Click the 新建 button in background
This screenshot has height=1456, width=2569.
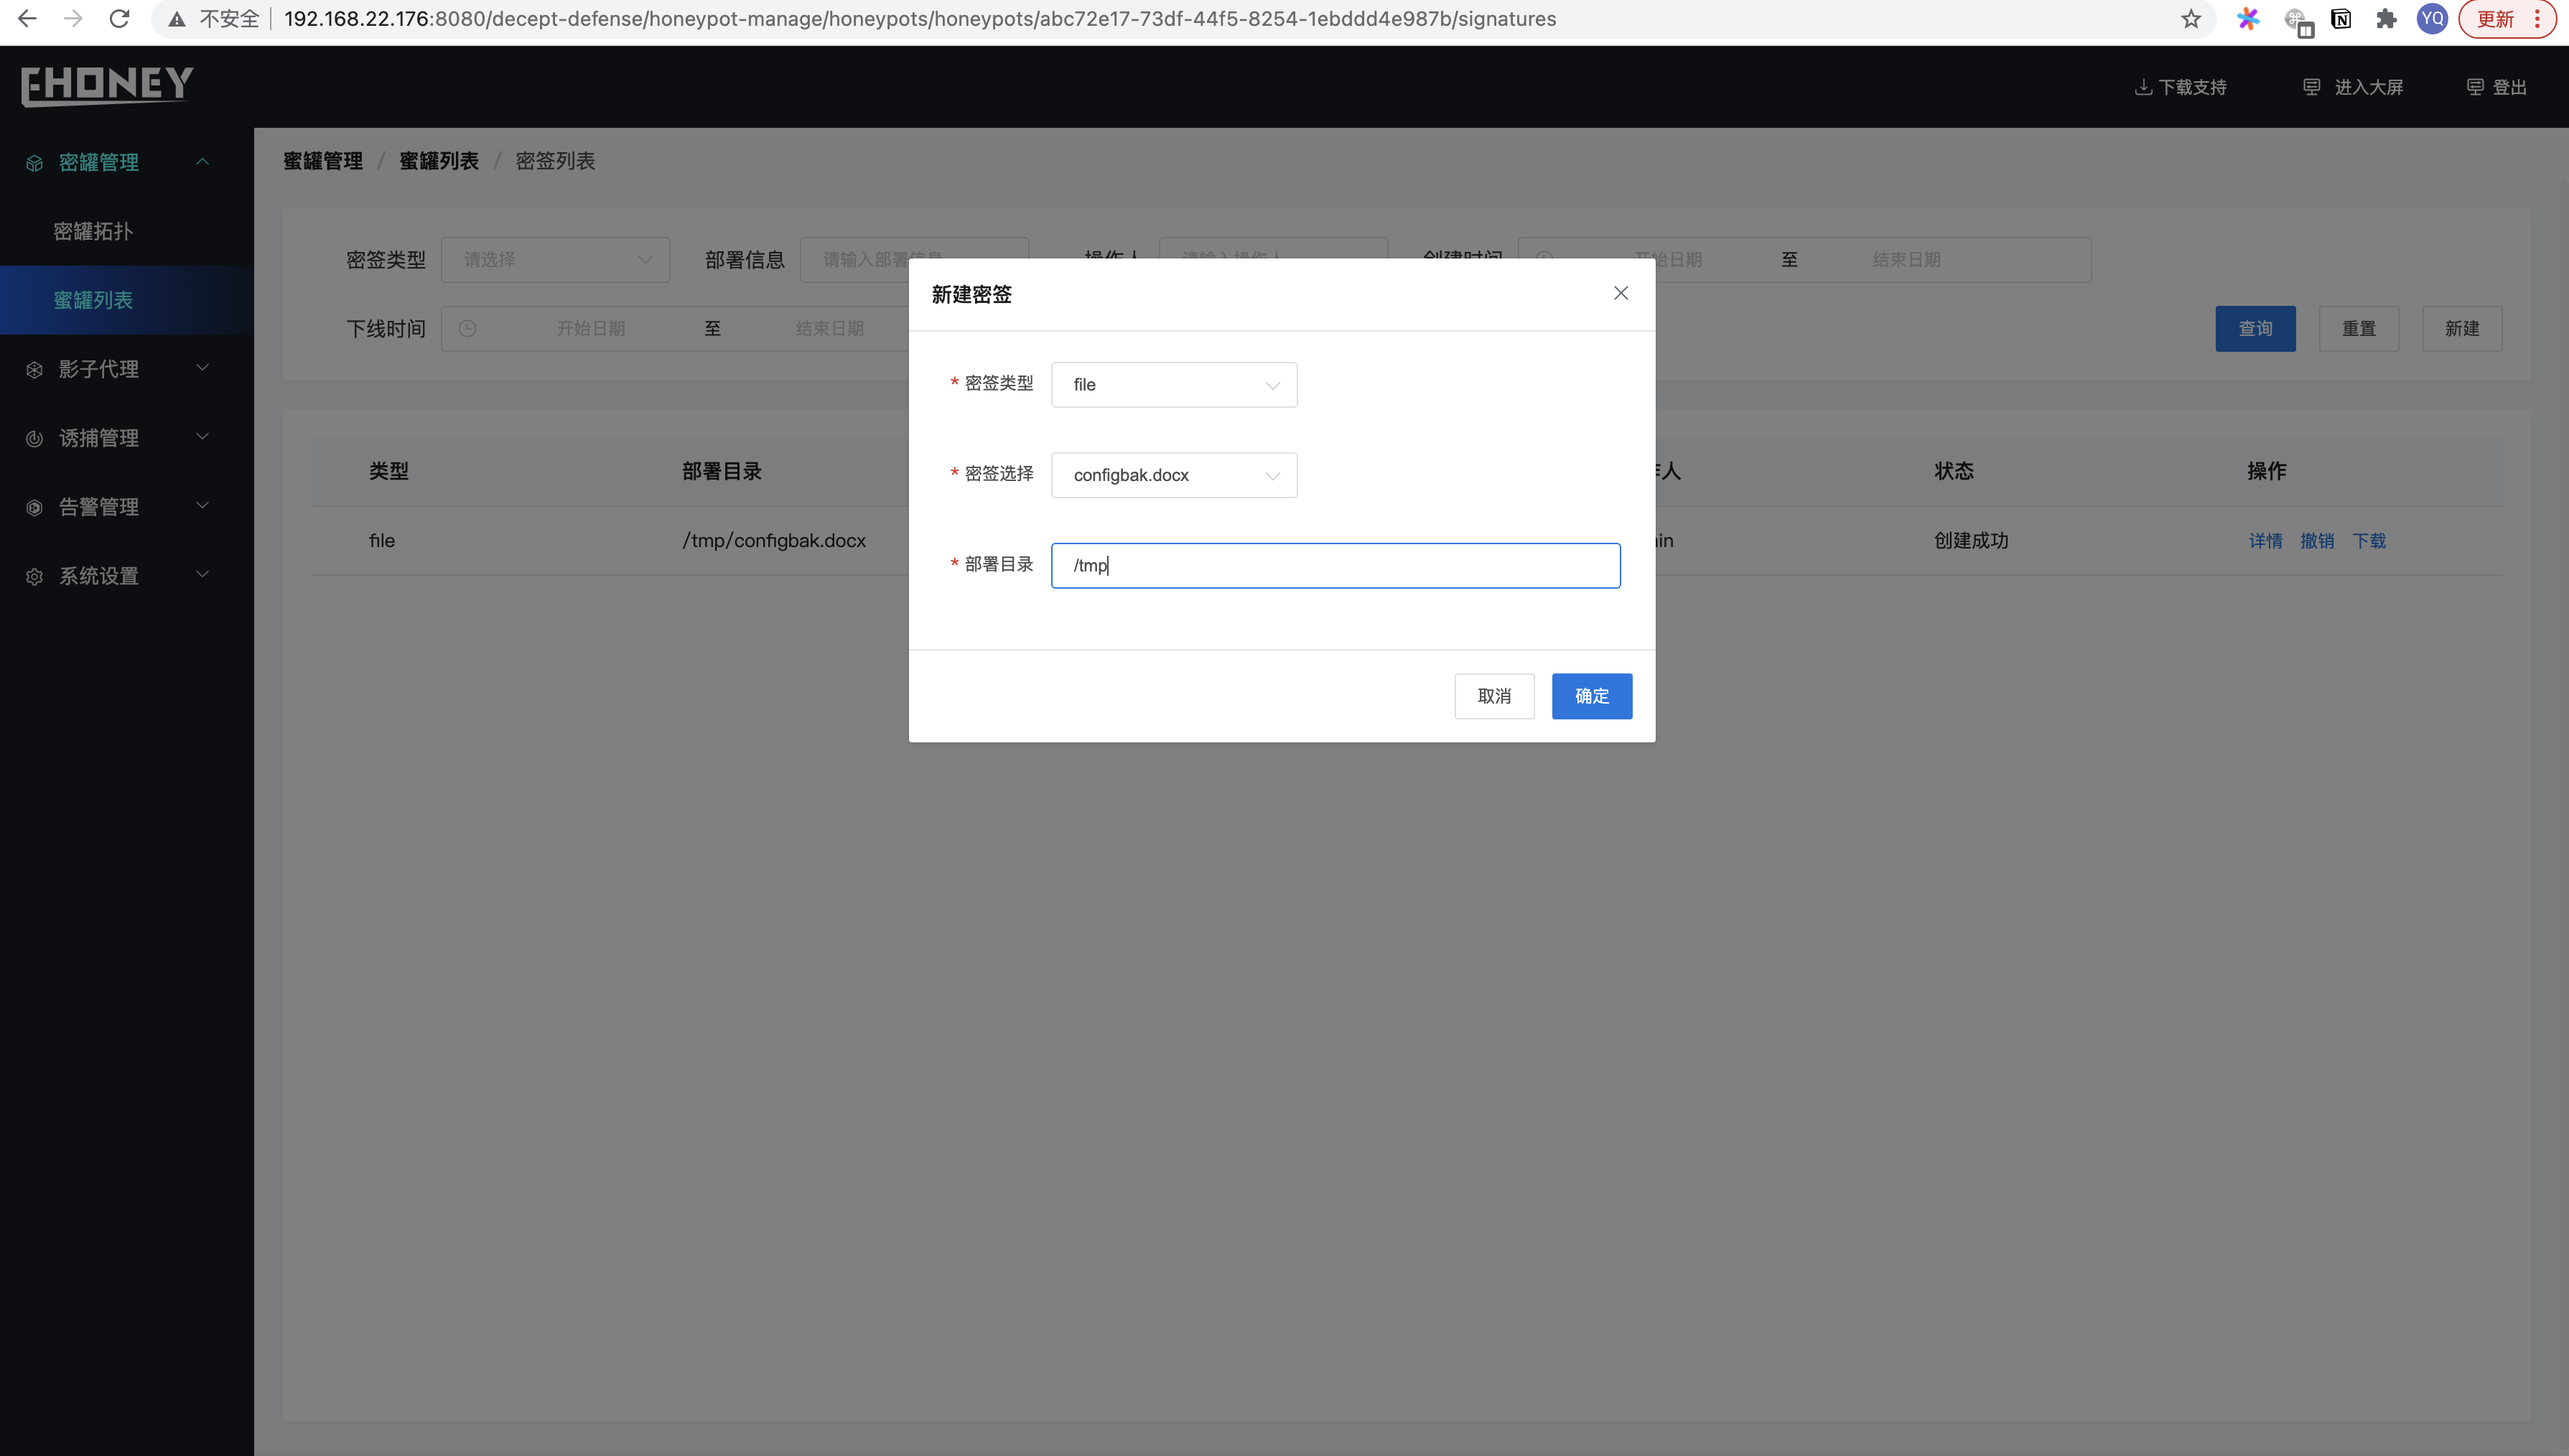[x=2462, y=329]
